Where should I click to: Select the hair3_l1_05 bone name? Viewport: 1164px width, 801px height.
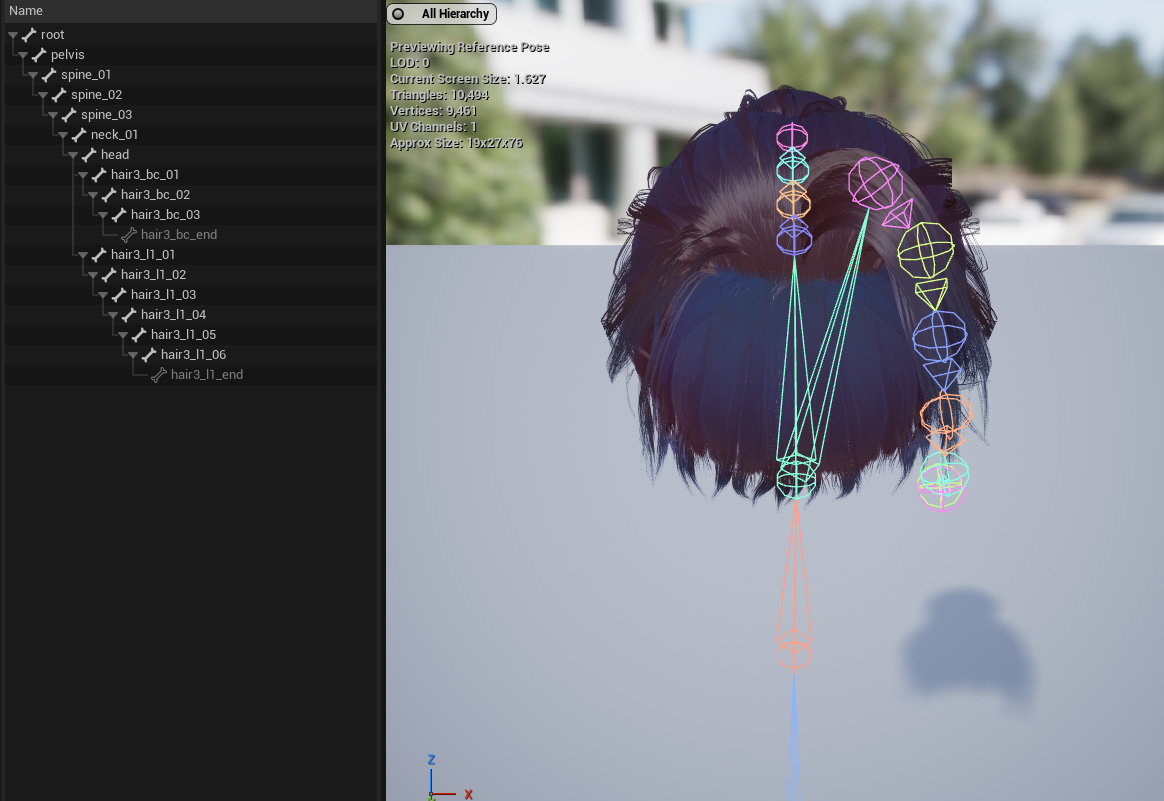pyautogui.click(x=183, y=336)
